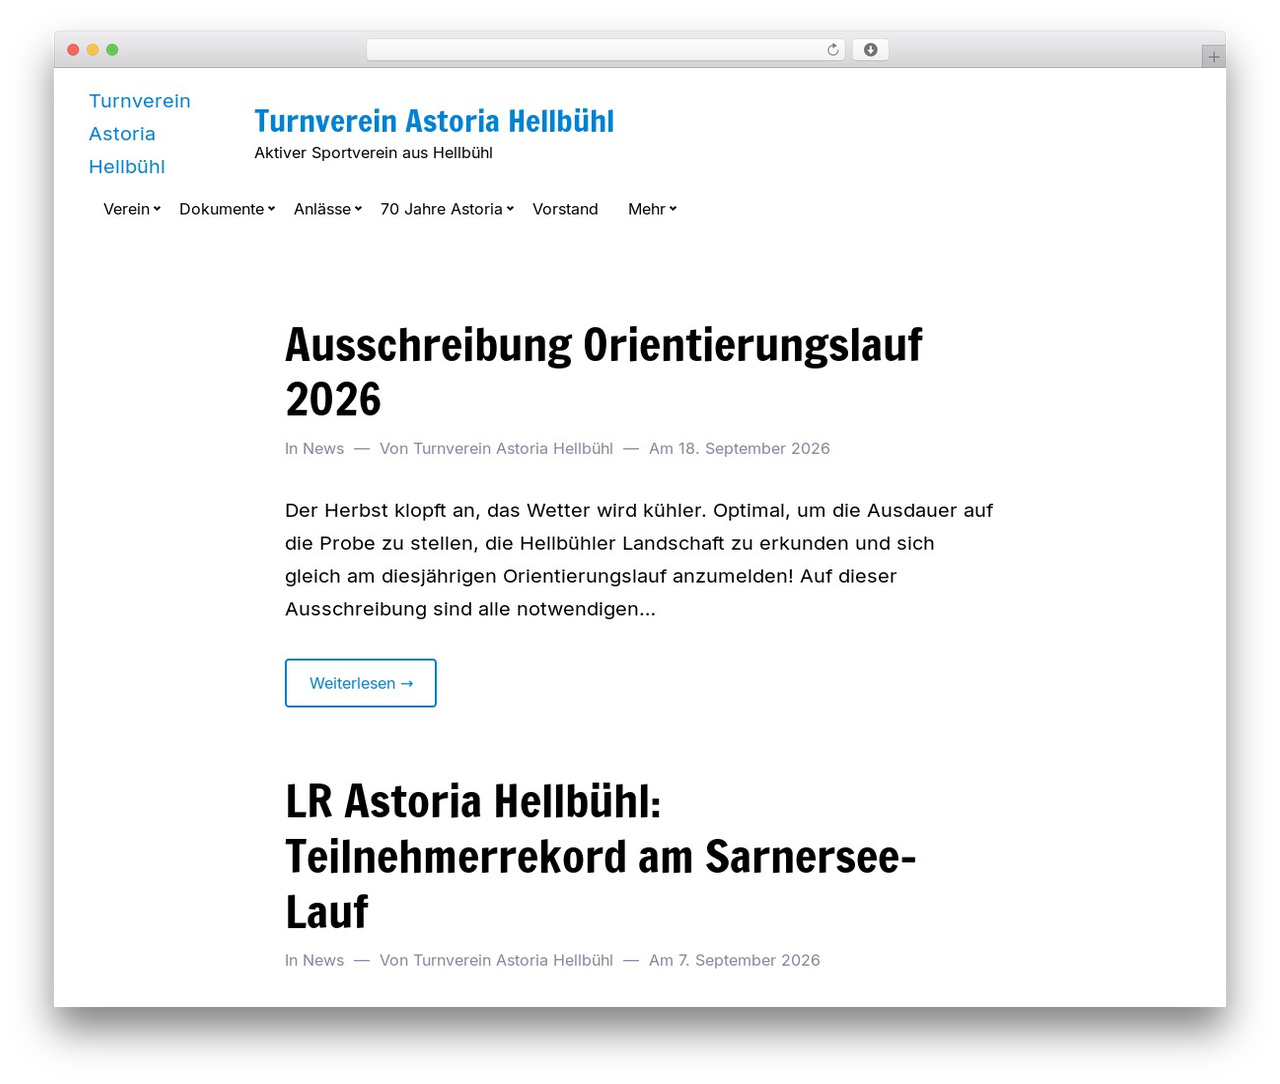Click the green maximize window button
Screen dimensions: 1280x1084
[x=112, y=50]
